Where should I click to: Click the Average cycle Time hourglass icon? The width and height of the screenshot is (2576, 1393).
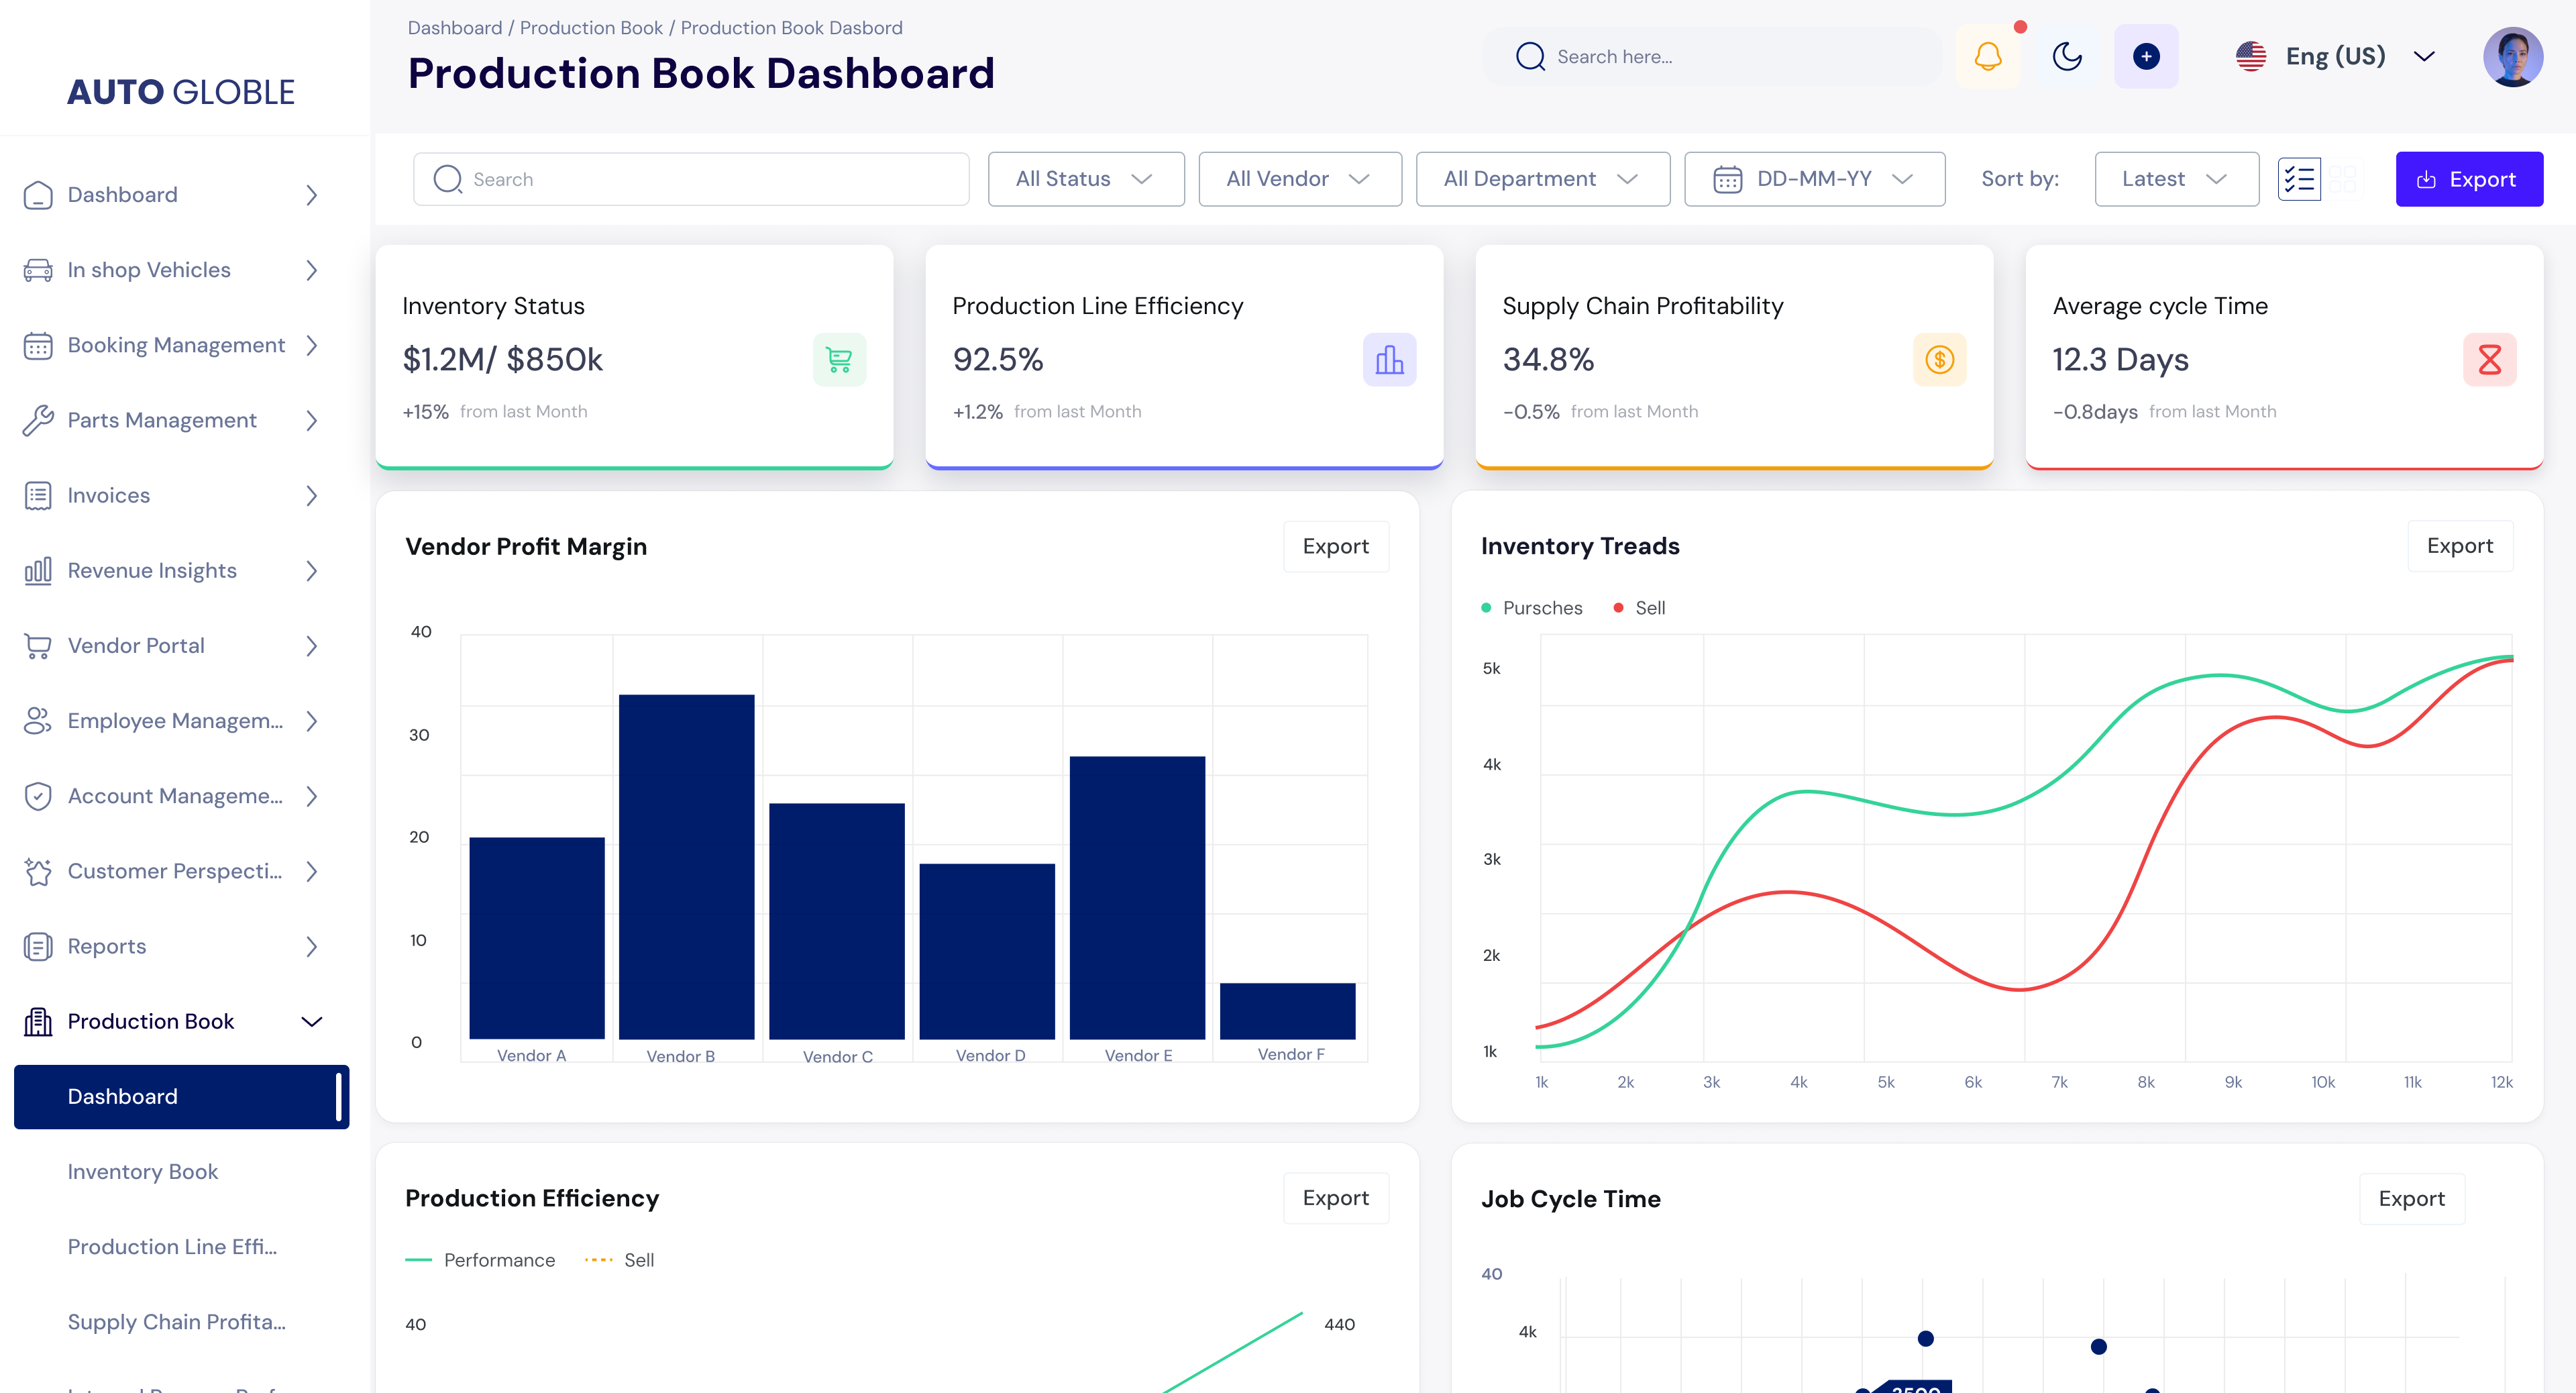(x=2489, y=359)
